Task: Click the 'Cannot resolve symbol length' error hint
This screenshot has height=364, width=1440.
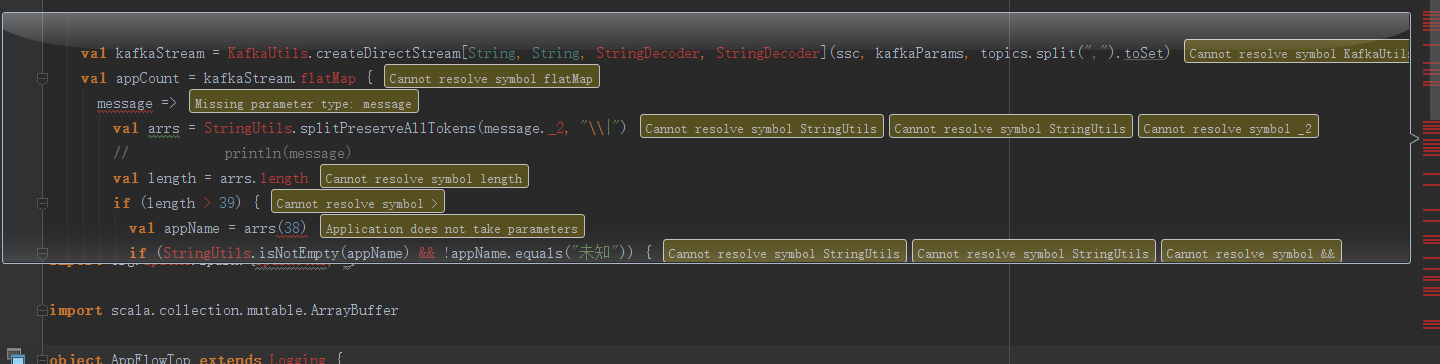Action: point(424,178)
